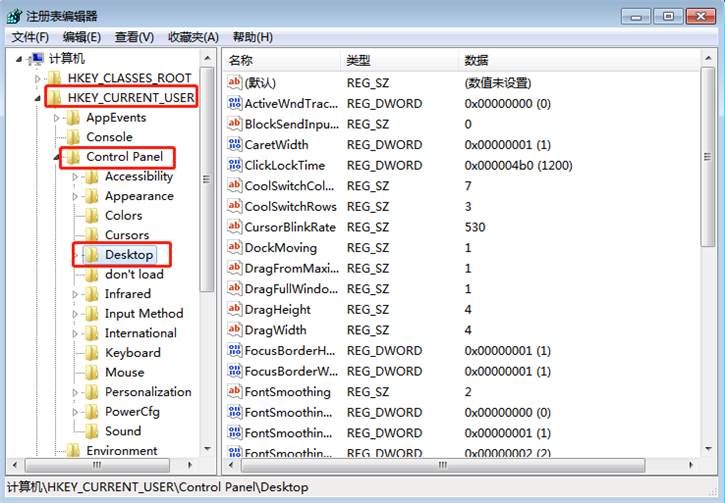Open the 收藏夹(A) menu
Image resolution: width=725 pixels, height=503 pixels.
[x=193, y=37]
